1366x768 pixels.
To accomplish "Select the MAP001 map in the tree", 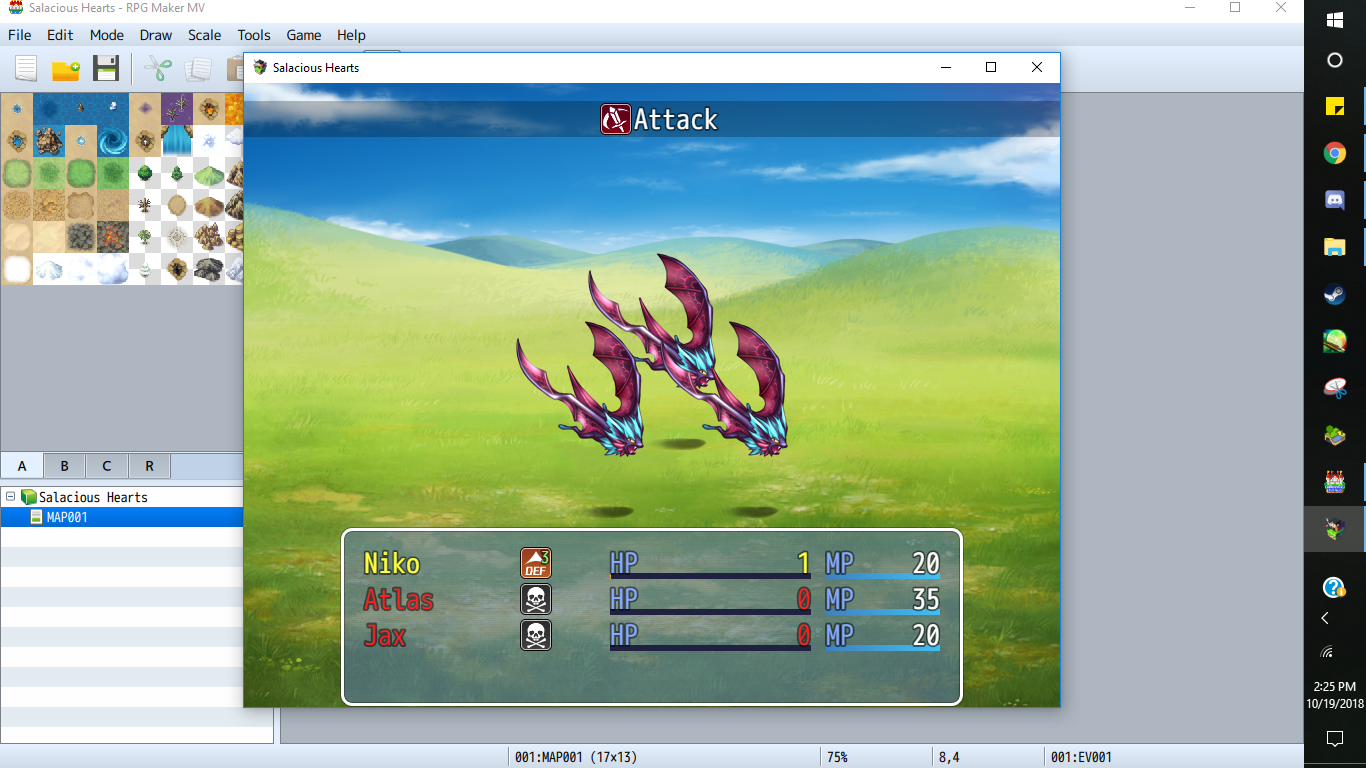I will [x=67, y=517].
